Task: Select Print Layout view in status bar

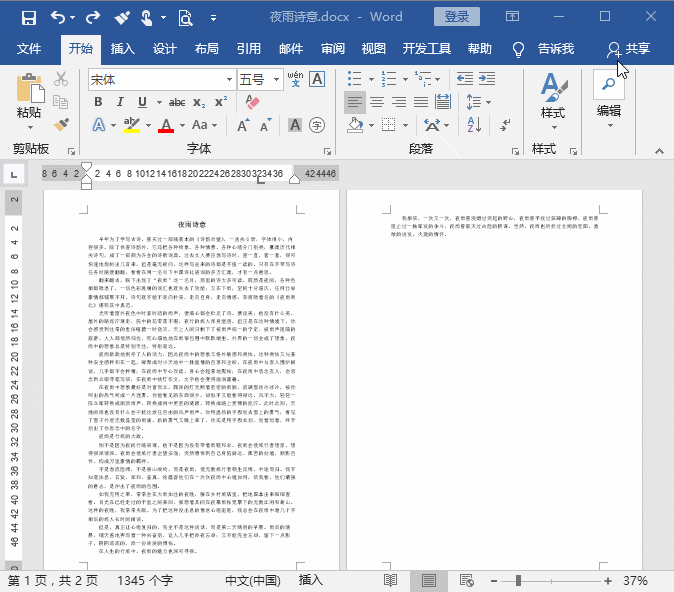Action: click(429, 580)
